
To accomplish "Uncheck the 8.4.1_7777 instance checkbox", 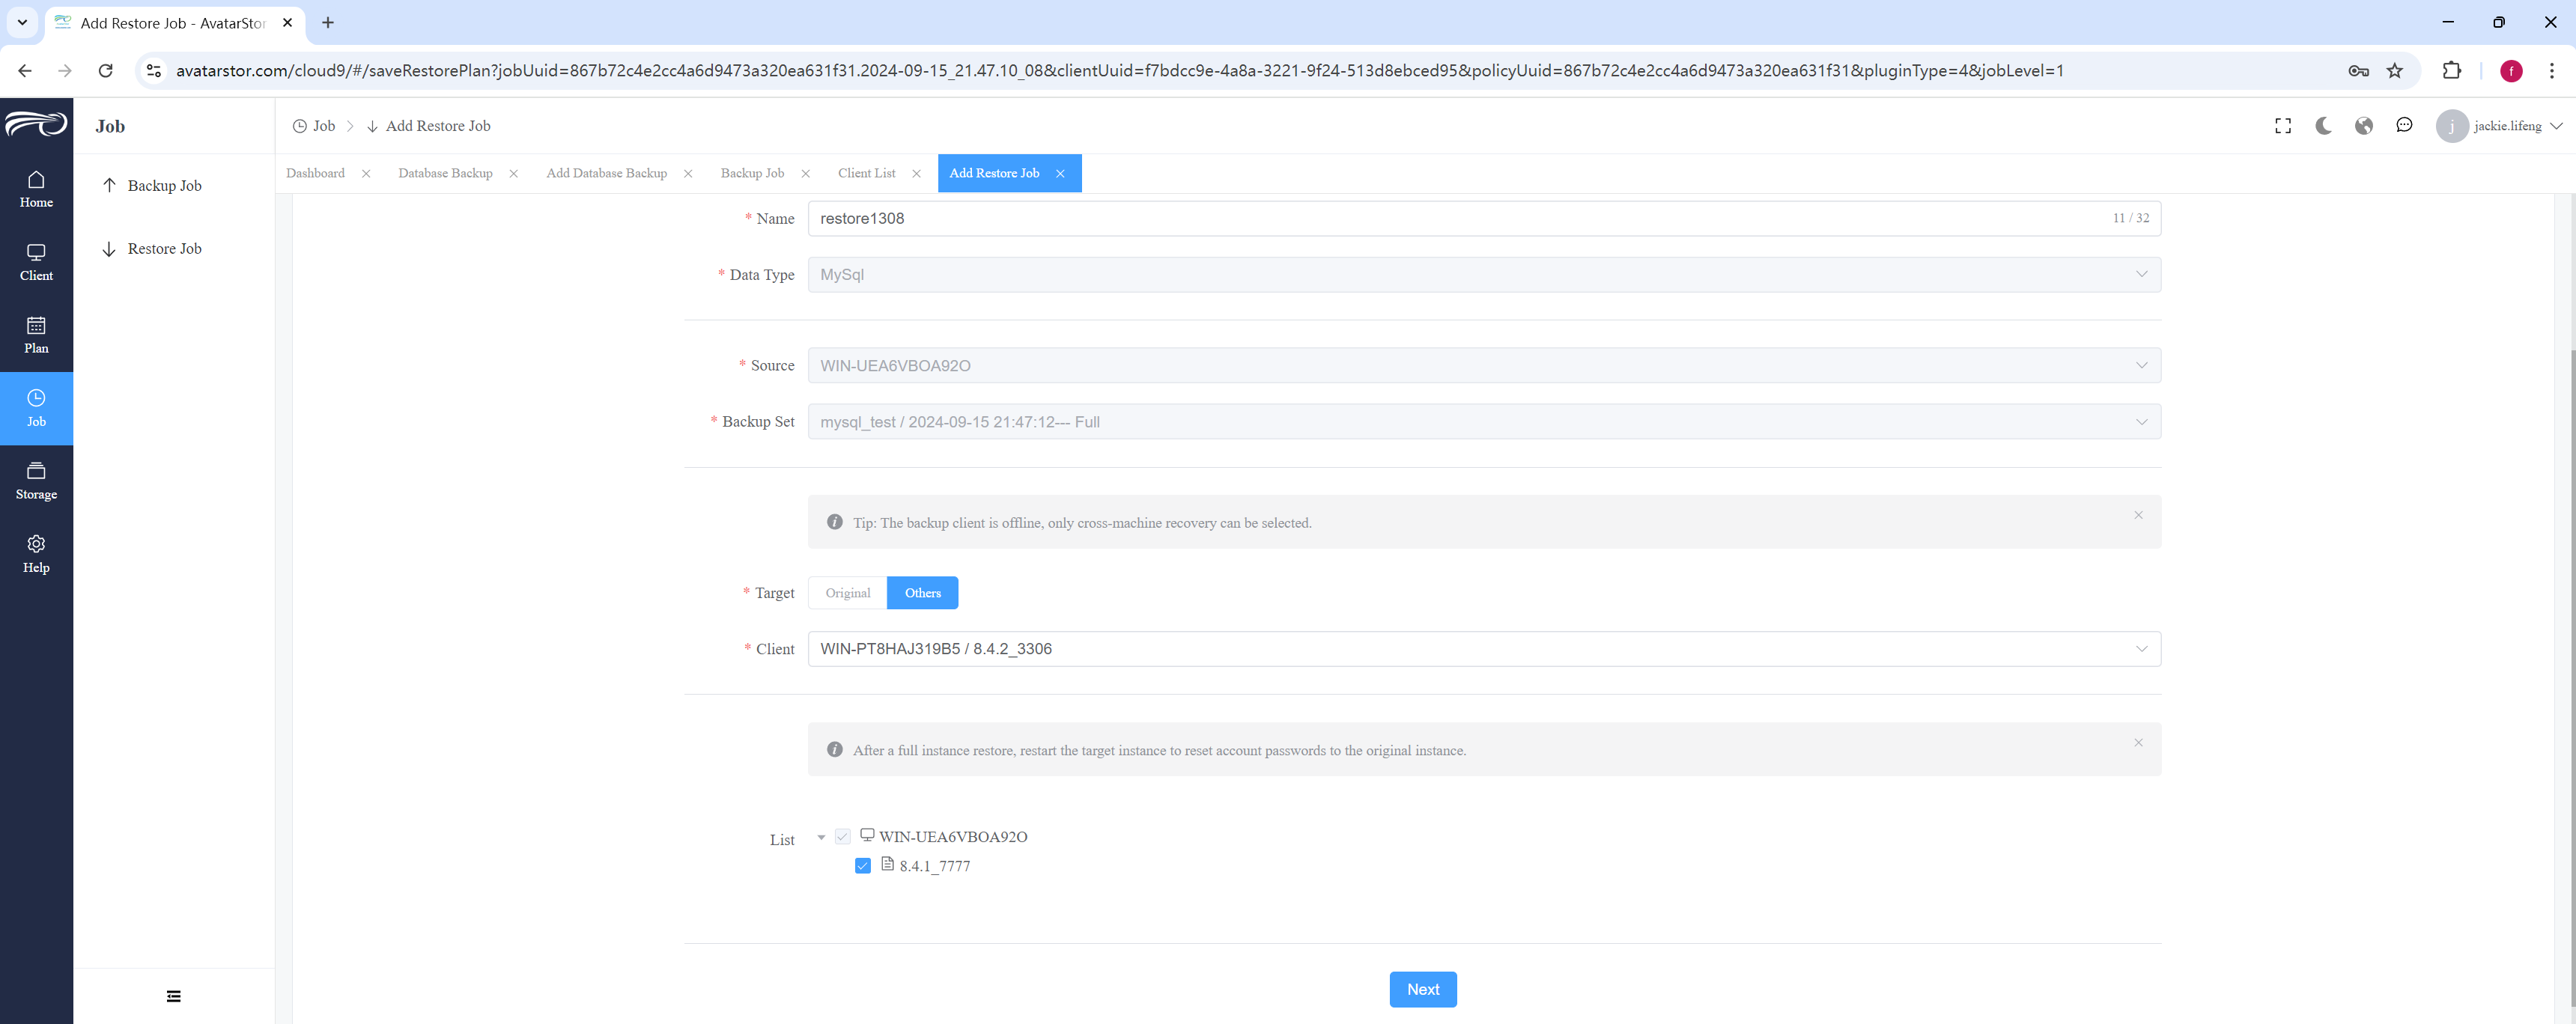I will (862, 866).
